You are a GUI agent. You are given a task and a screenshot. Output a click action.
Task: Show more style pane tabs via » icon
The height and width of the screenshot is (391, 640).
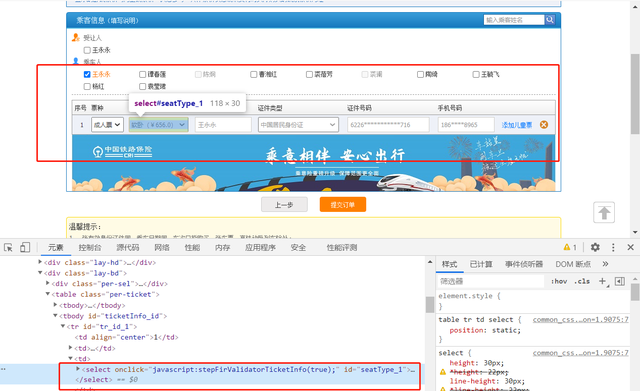coord(605,264)
